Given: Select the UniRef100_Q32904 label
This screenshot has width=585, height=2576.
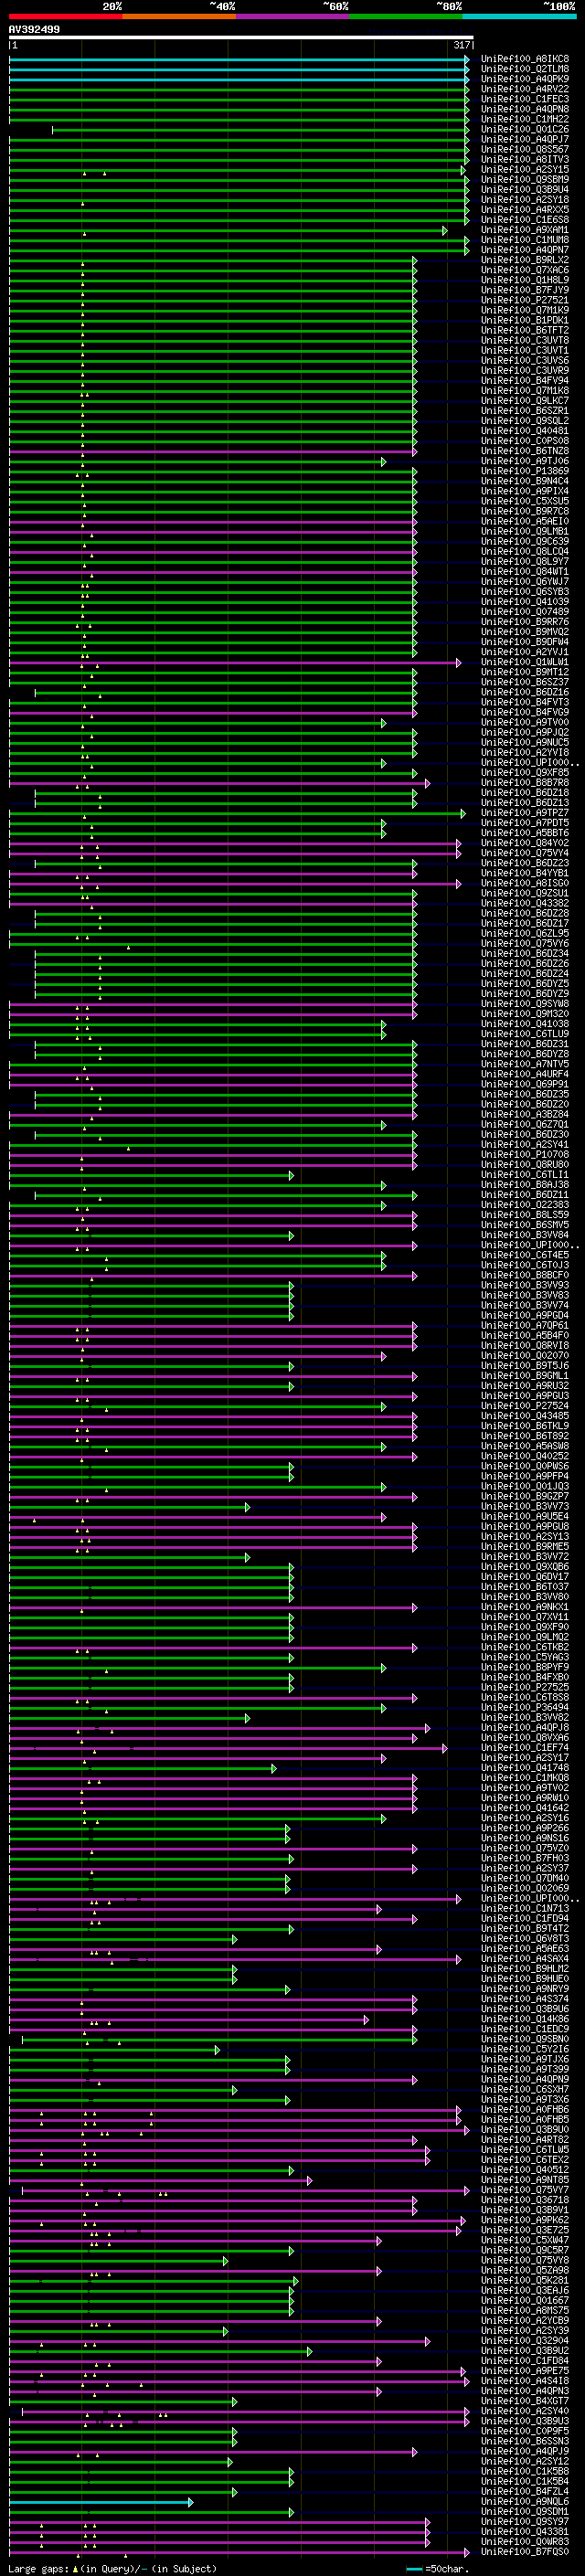Looking at the screenshot, I should point(525,2340).
